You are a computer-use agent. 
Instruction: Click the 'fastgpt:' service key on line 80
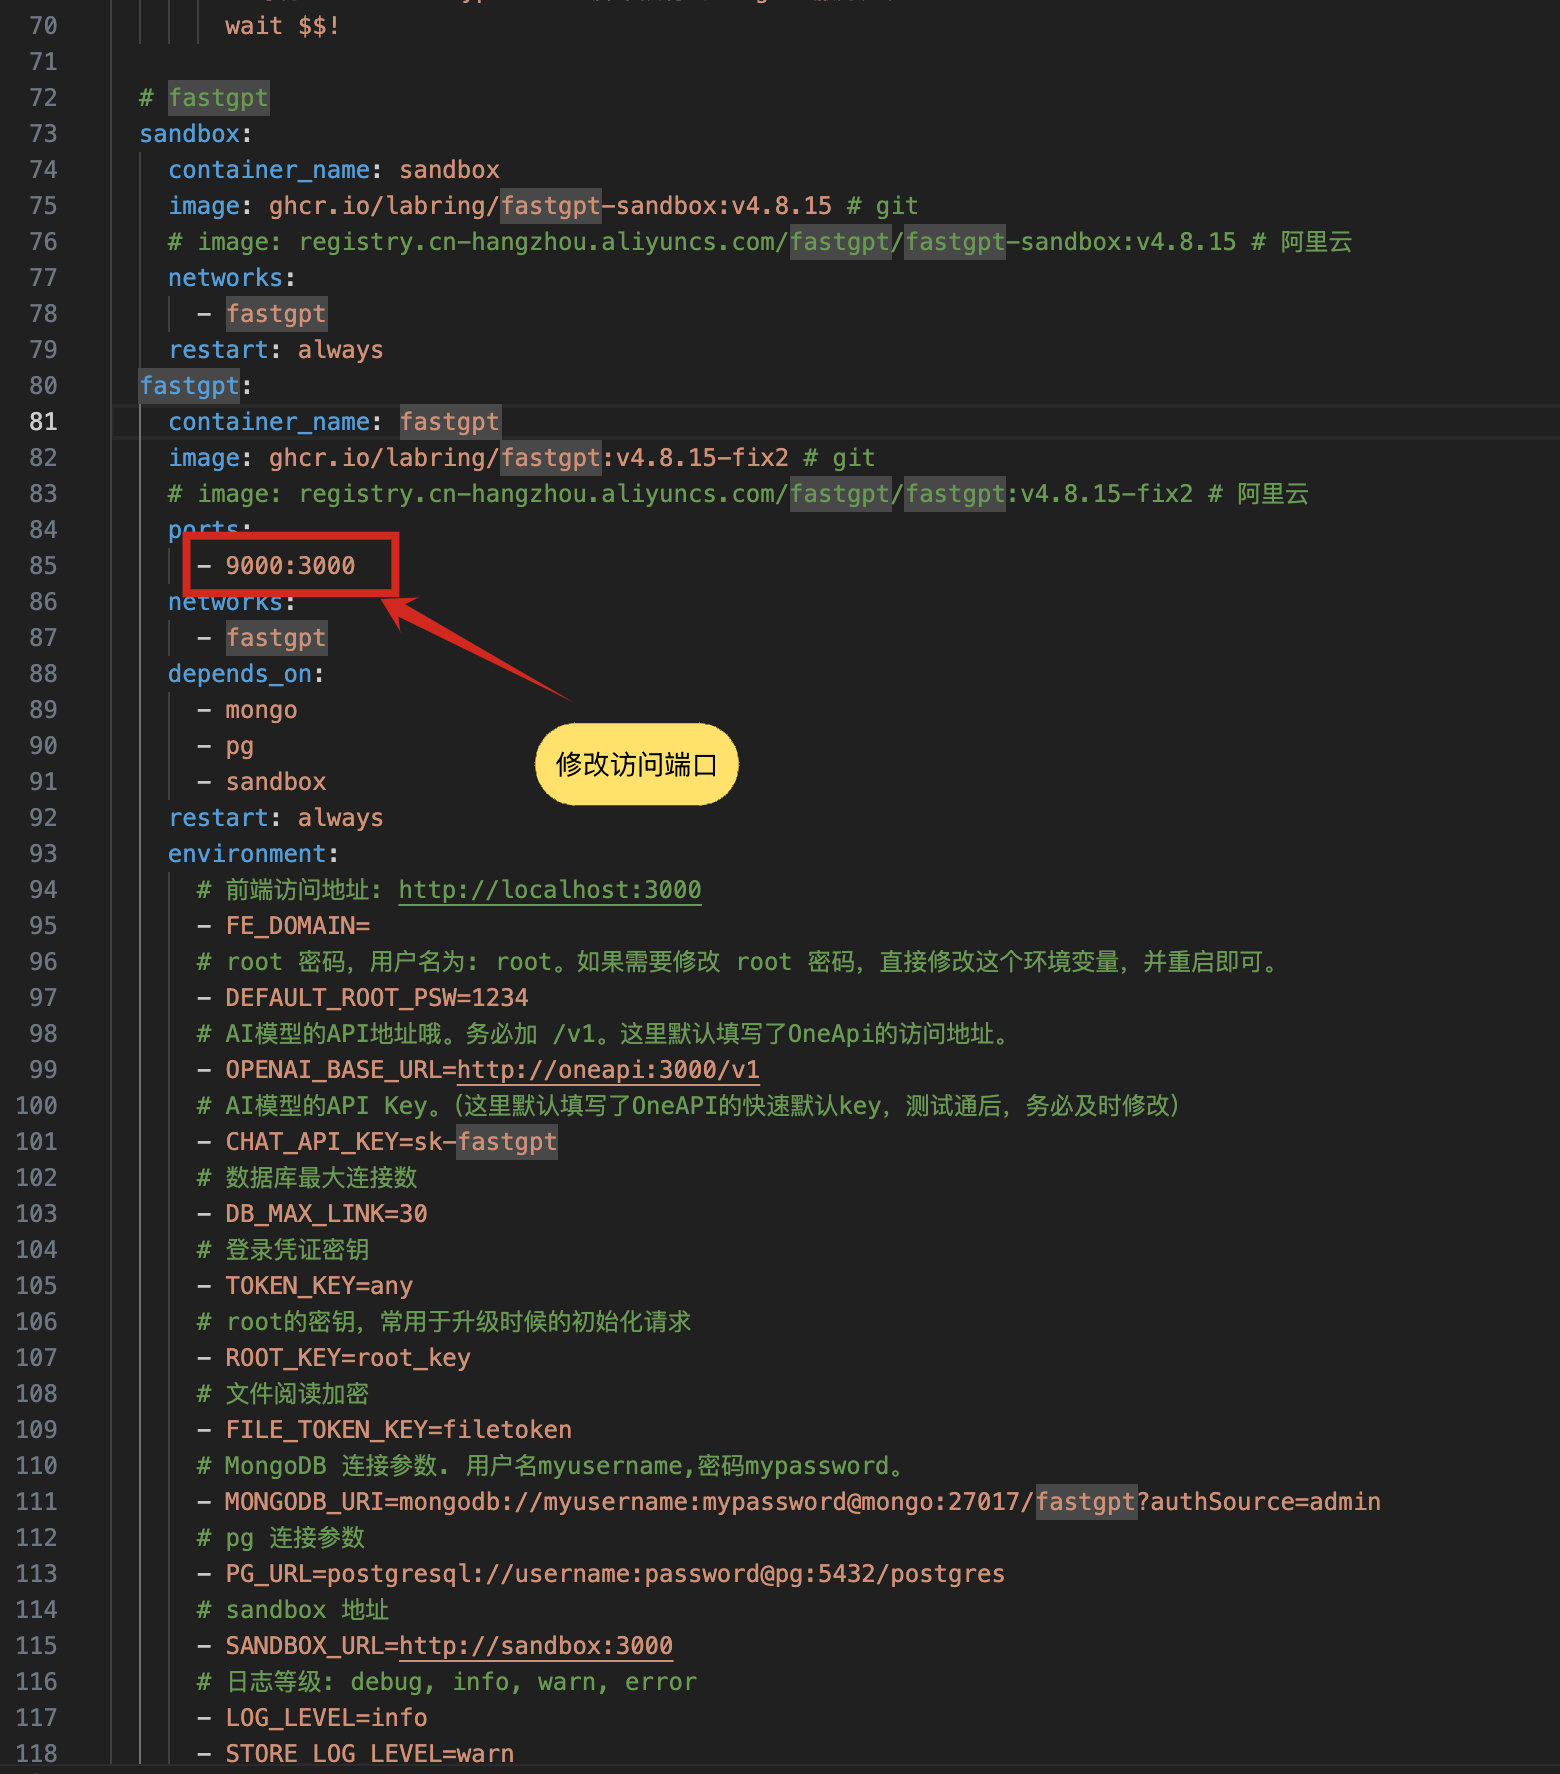(x=196, y=386)
